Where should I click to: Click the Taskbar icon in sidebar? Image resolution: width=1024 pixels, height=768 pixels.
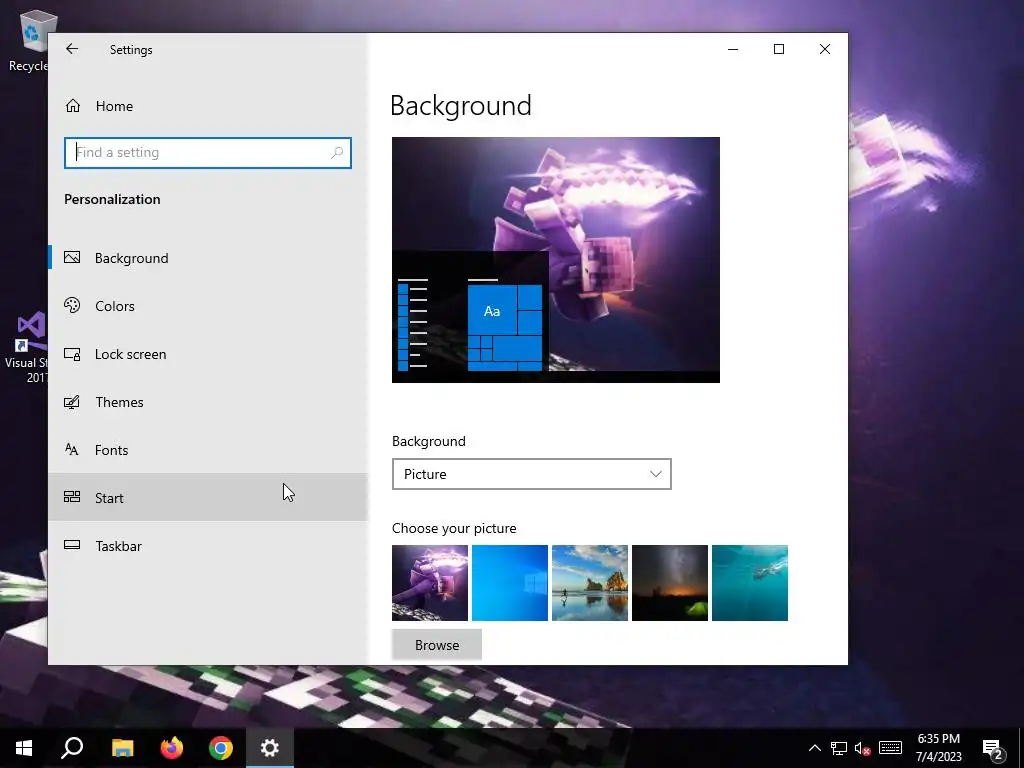(72, 545)
